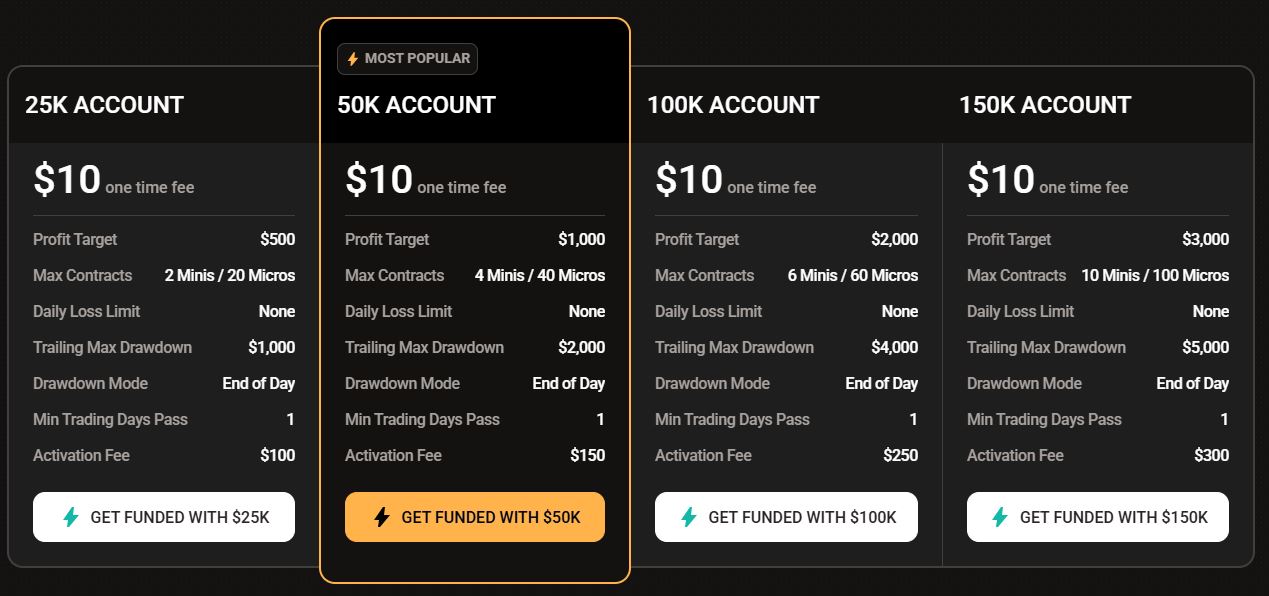Viewport: 1269px width, 596px height.
Task: Click 100K Activation Fee $250 value
Action: (x=900, y=456)
